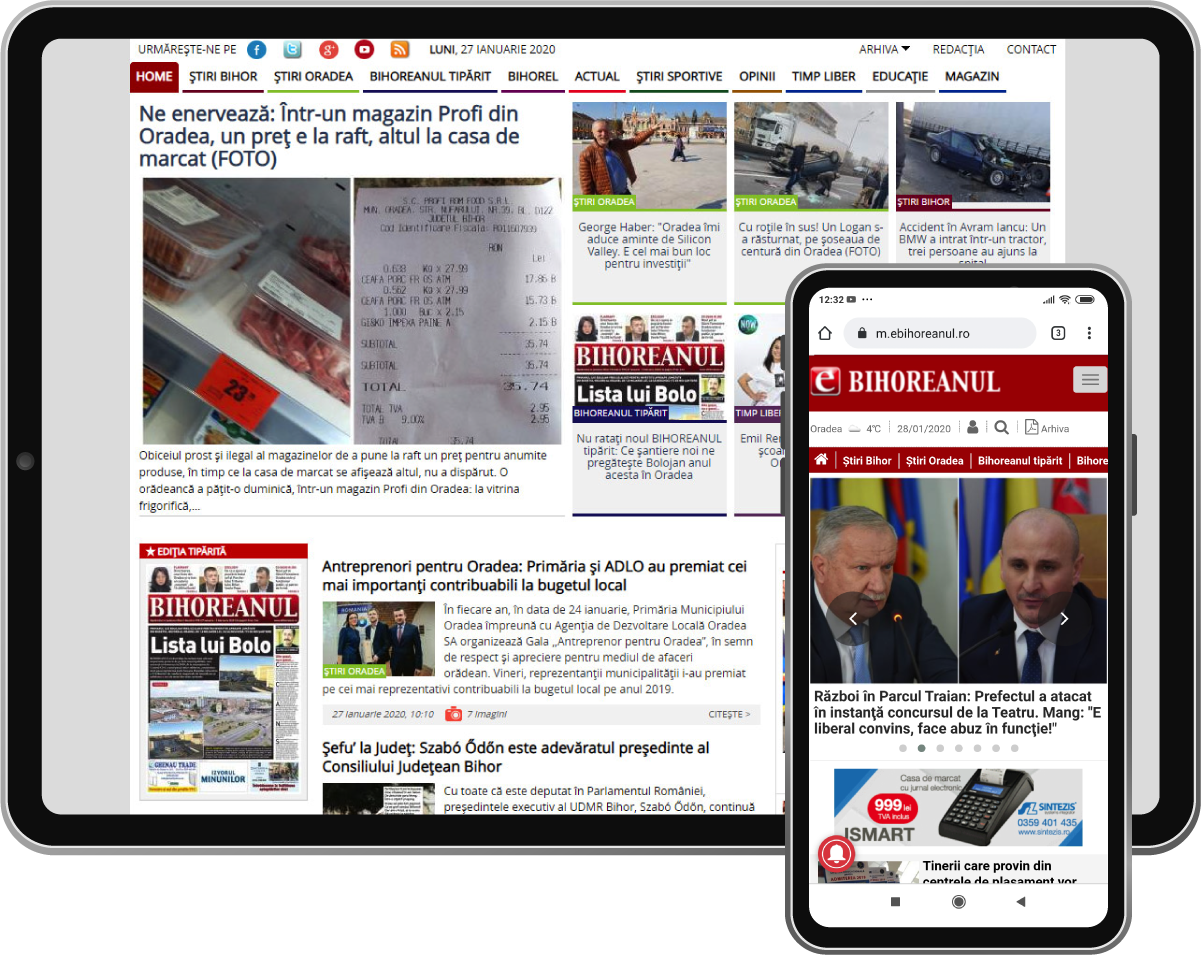Open the REDACŢIA link on tablet
The height and width of the screenshot is (955, 1201).
pos(958,49)
